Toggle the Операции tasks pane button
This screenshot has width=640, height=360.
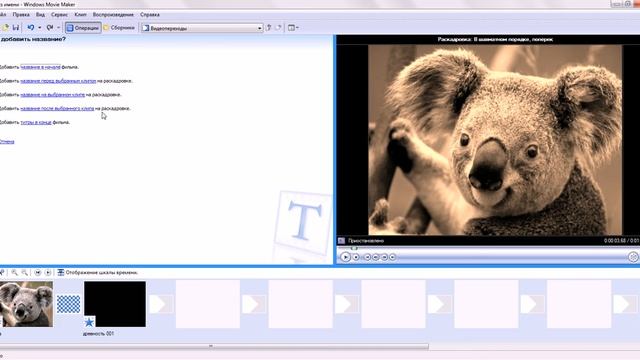83,28
